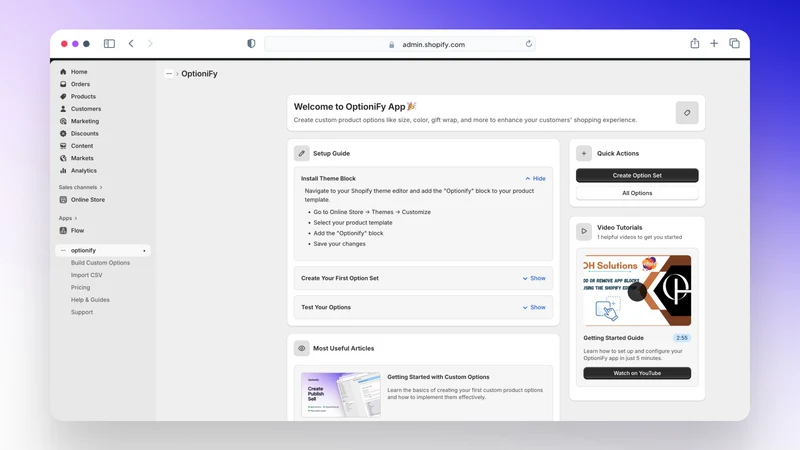Click the Video Tutorials play icon
This screenshot has width=800, height=450.
584,231
